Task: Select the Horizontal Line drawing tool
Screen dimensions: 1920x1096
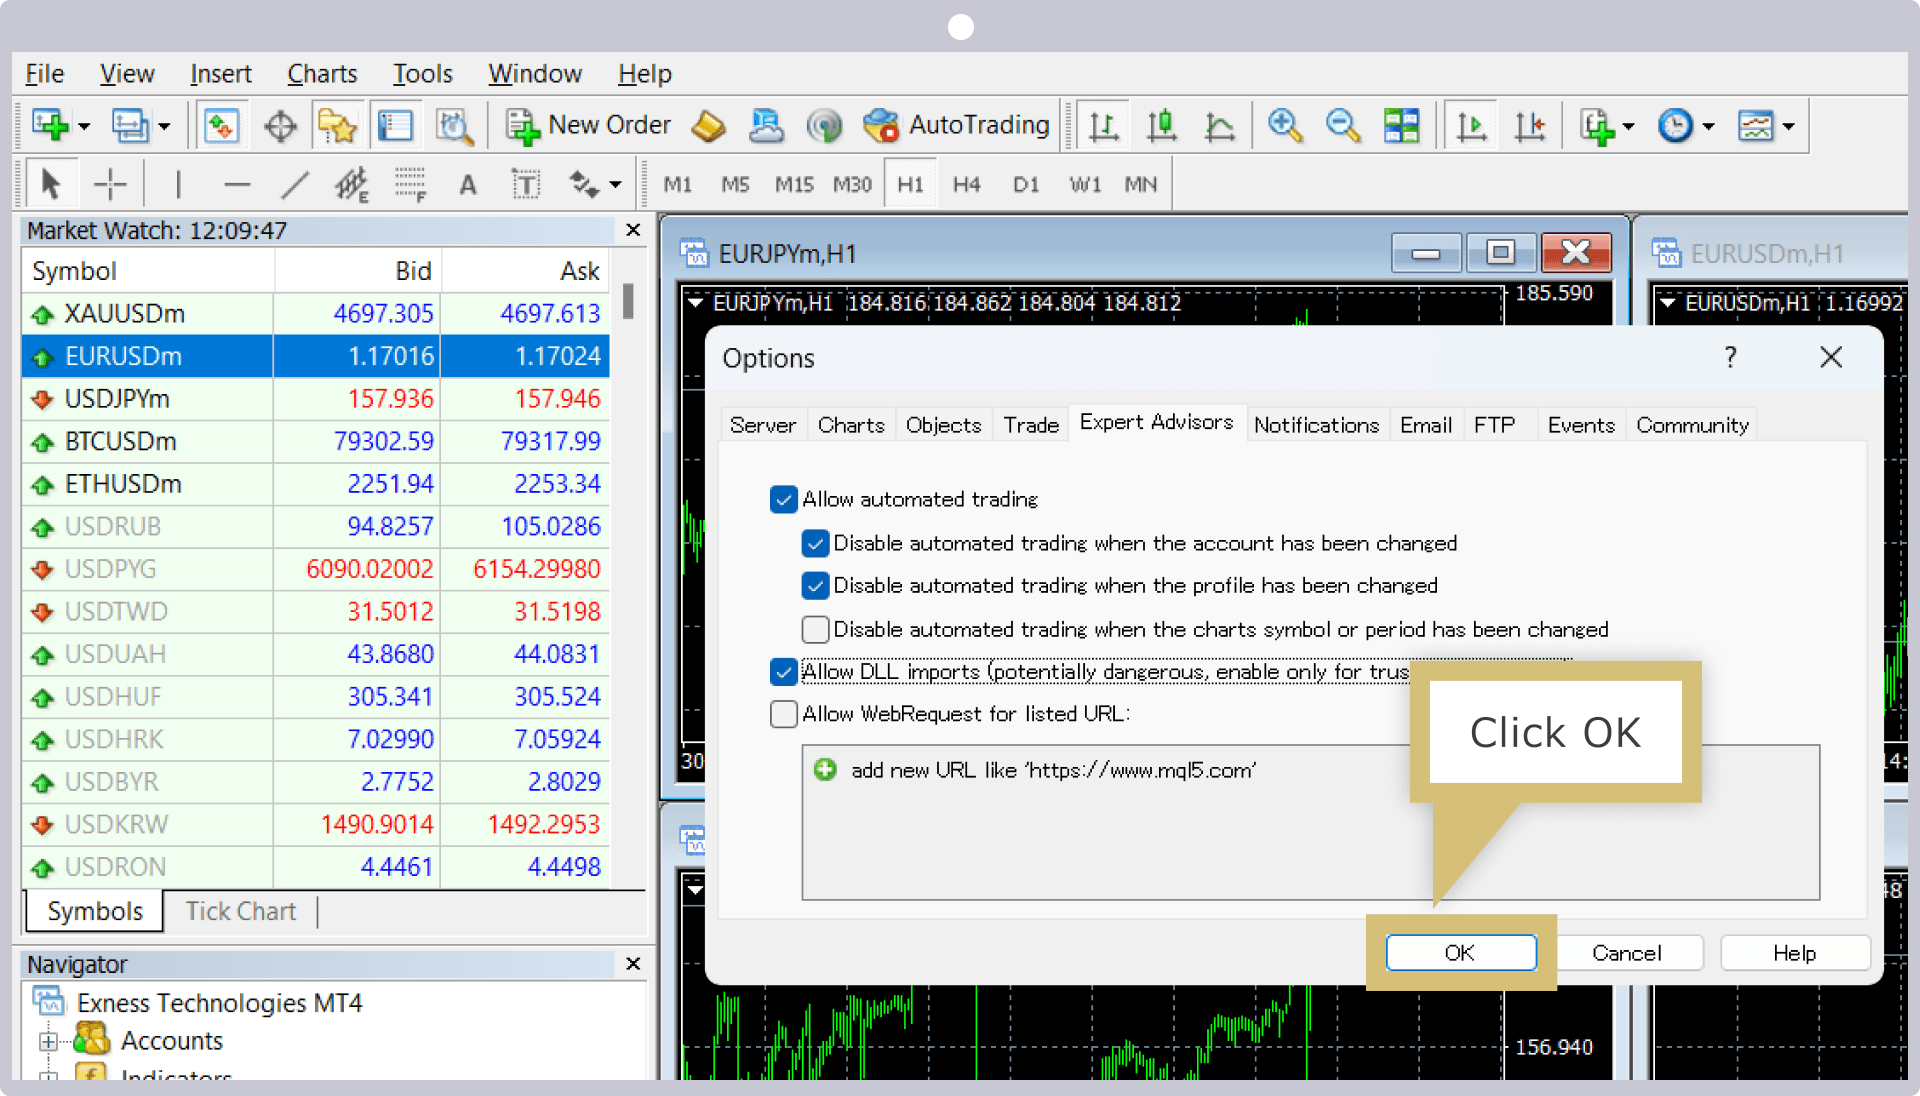Action: [x=237, y=184]
